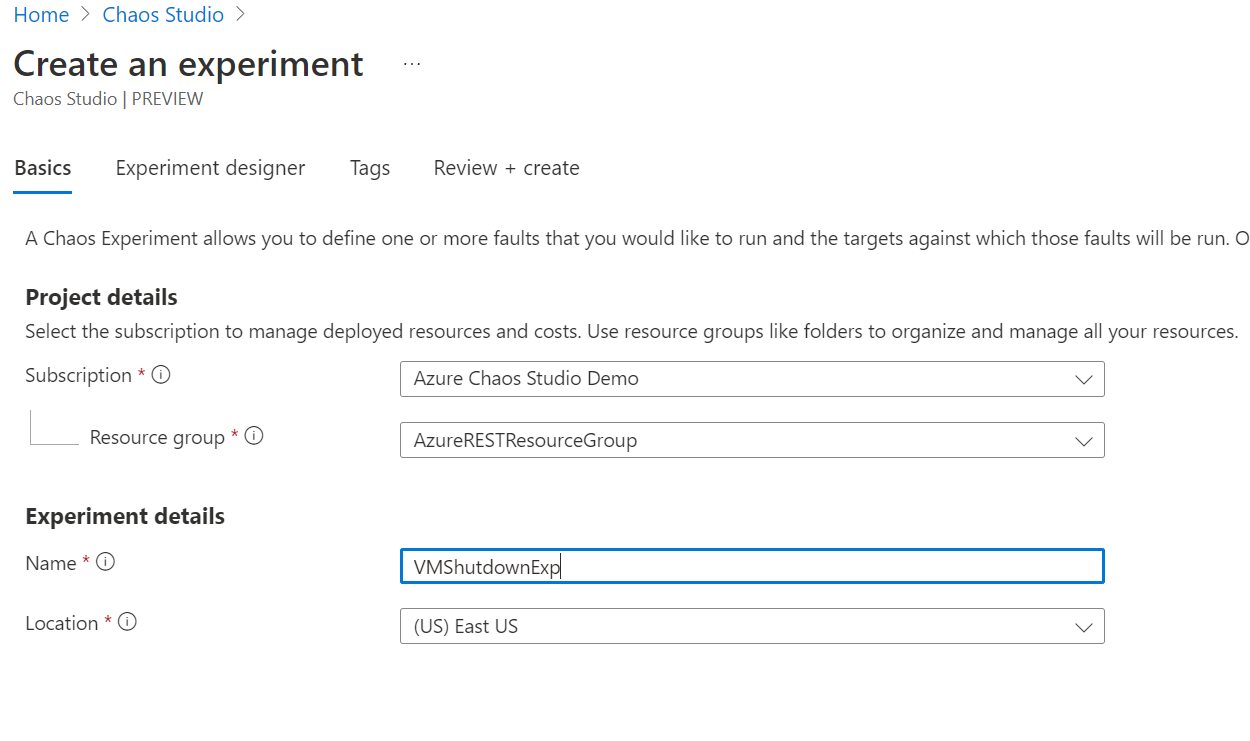
Task: Switch to the Experiment designer tab
Action: tap(210, 167)
